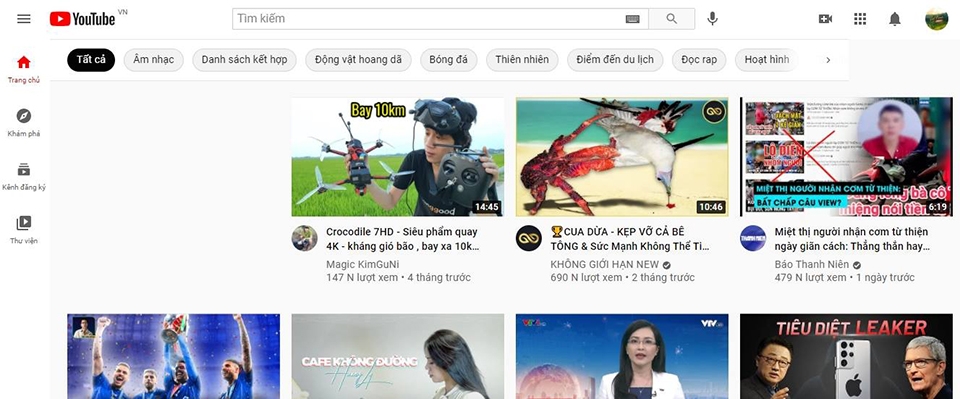The image size is (960, 399).
Task: Open the on-screen keyboard icon in search
Action: [632, 19]
